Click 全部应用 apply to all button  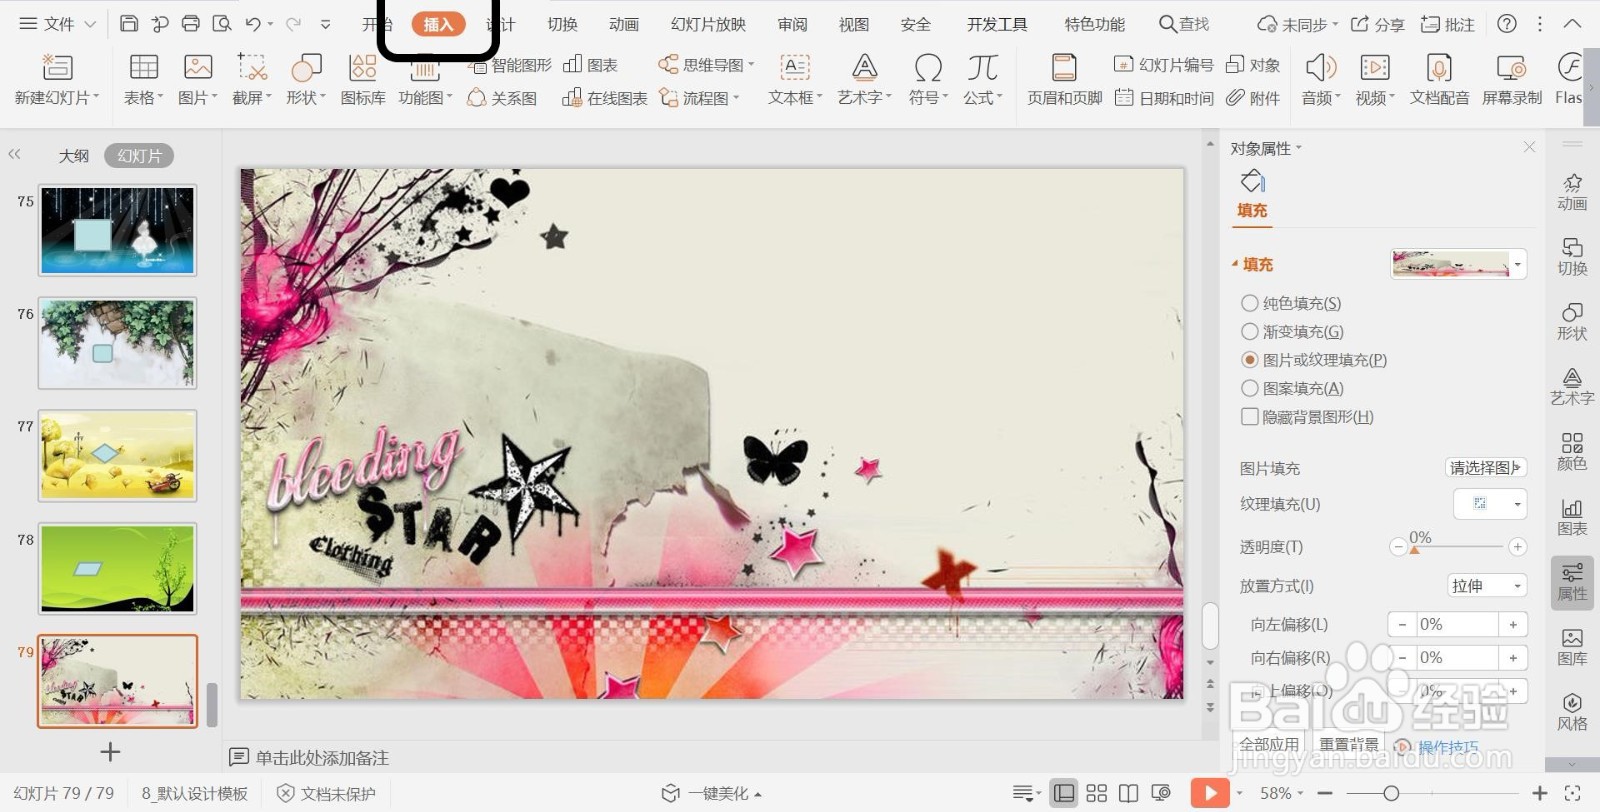(x=1269, y=744)
